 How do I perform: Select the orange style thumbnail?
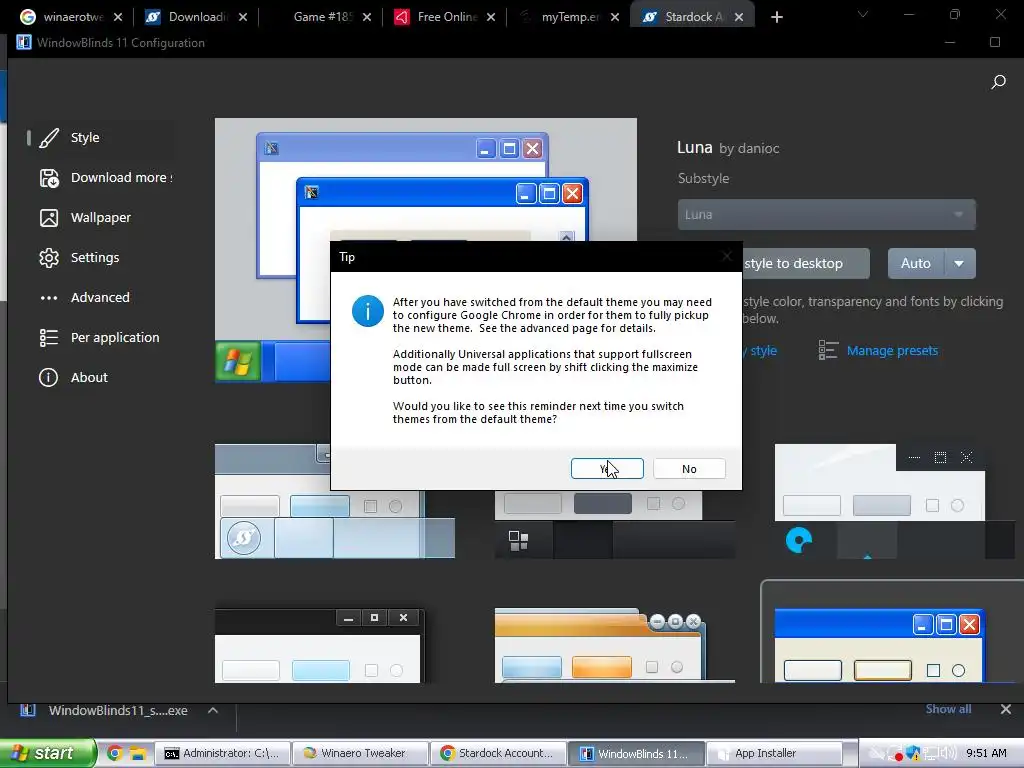click(615, 646)
